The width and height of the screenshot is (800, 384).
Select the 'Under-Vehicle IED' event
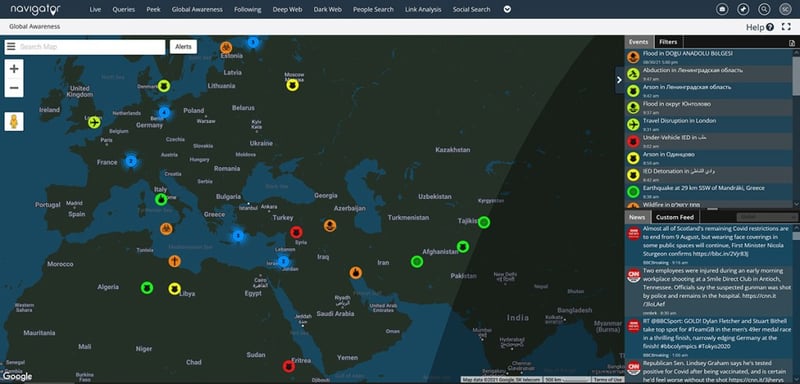pos(709,141)
